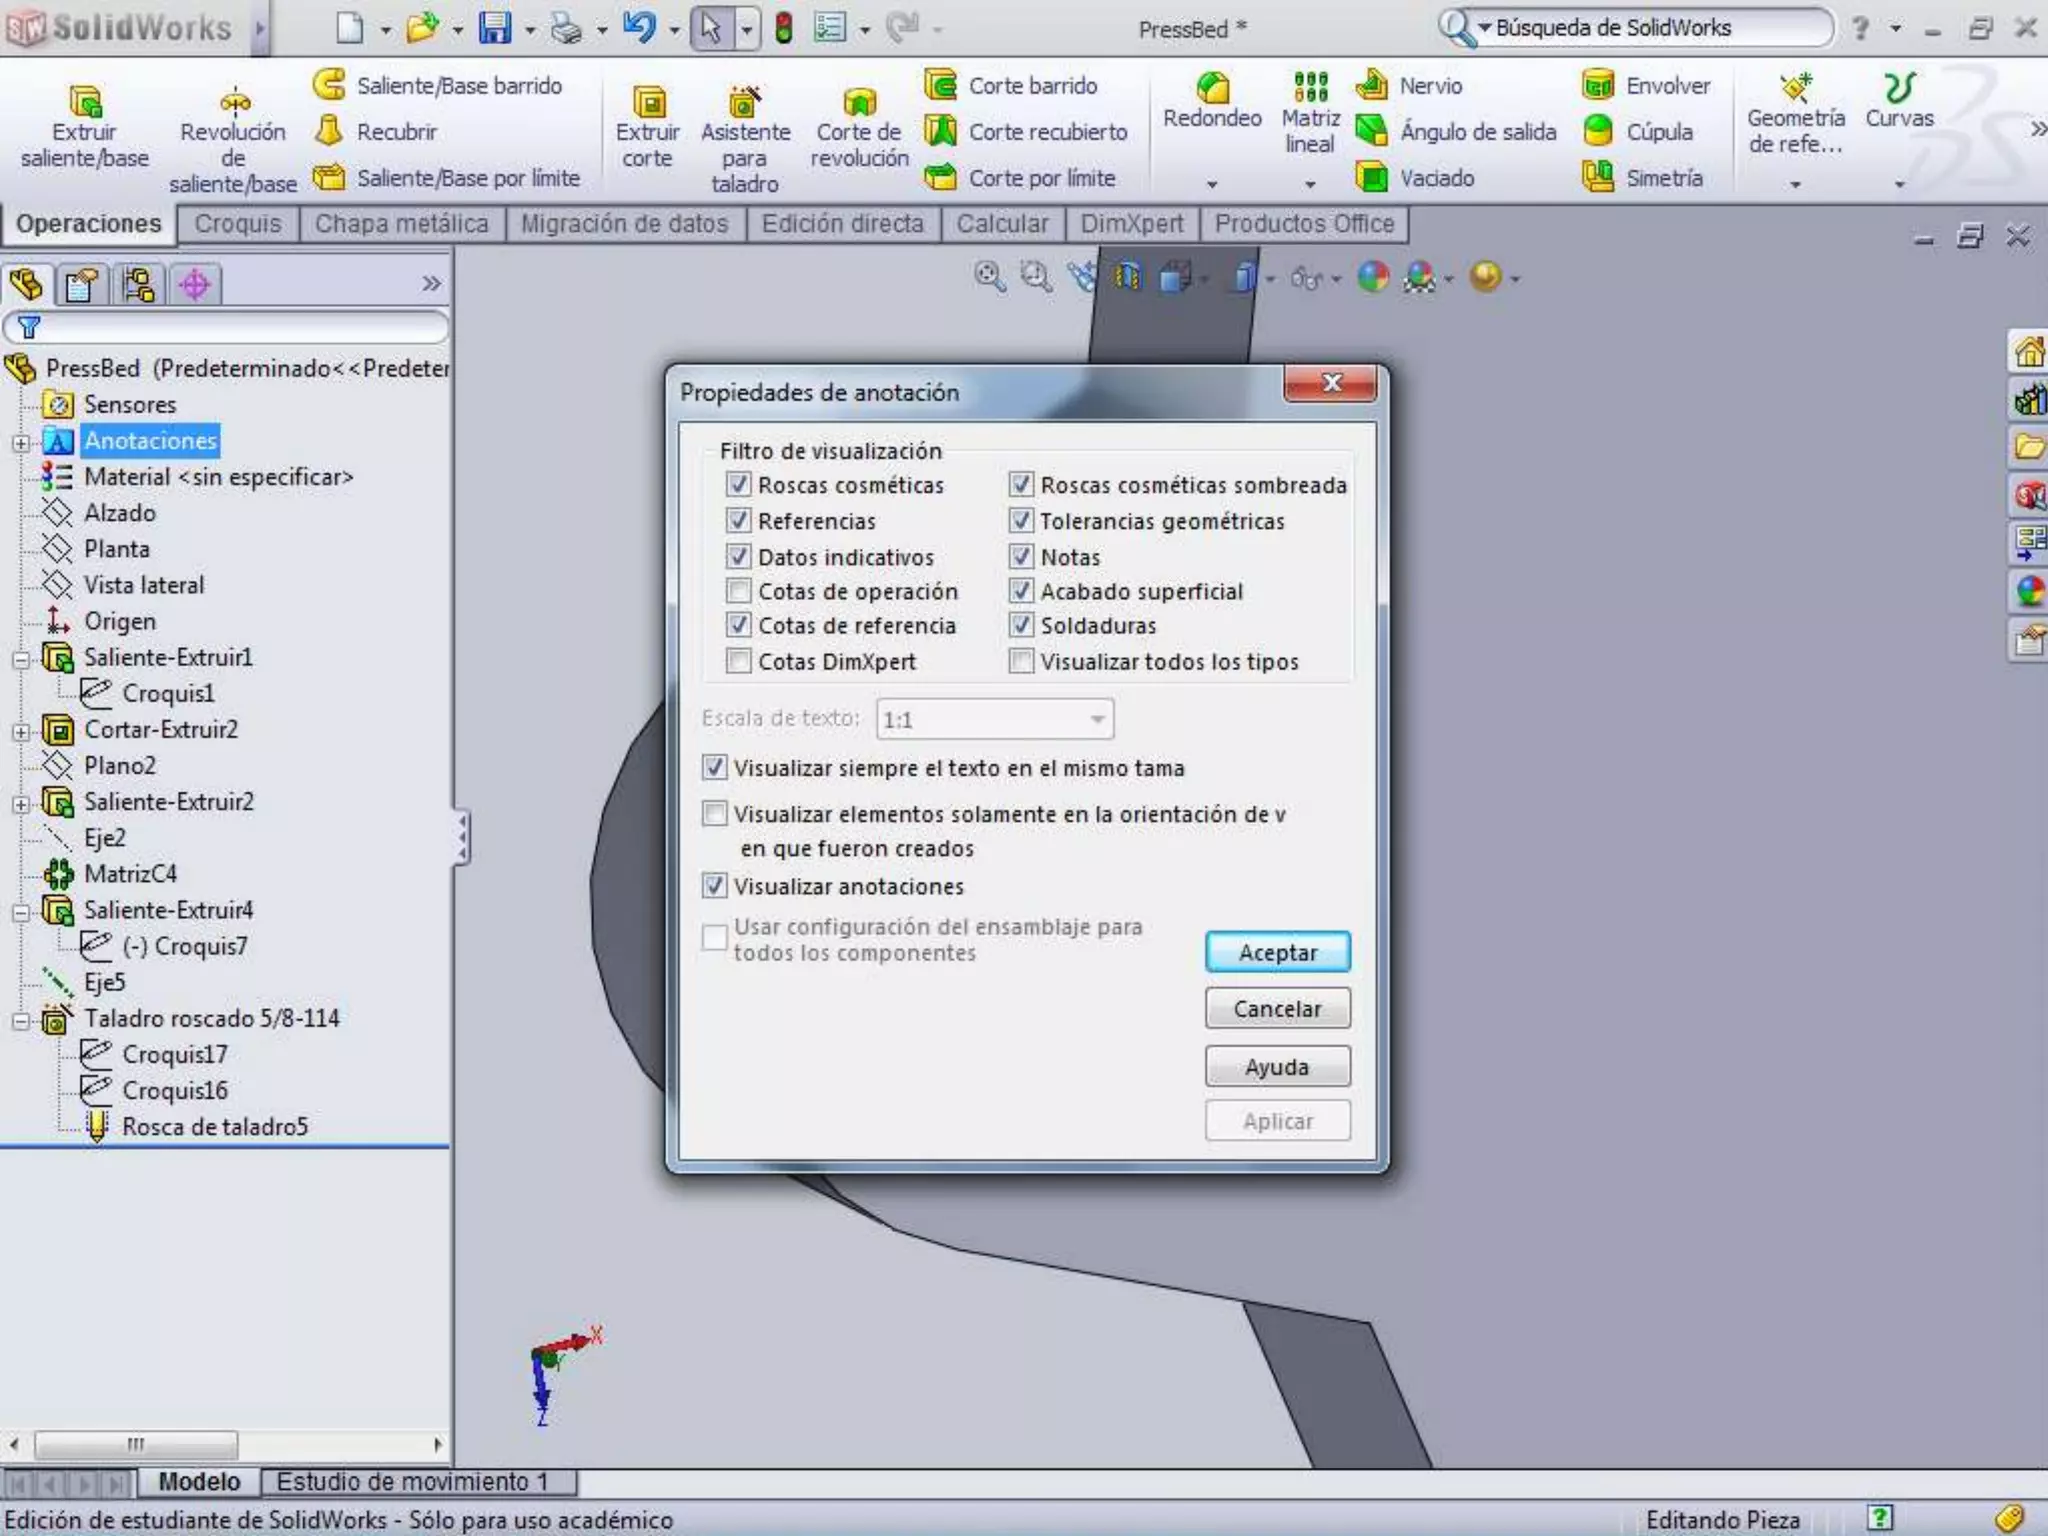
Task: Click the Redondeo fillet tool icon
Action: point(1212,88)
